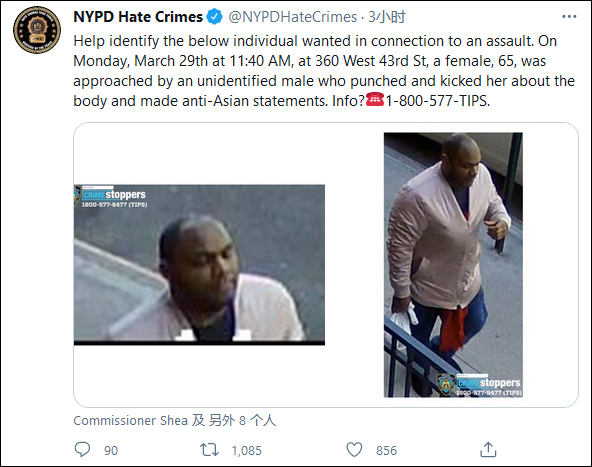
Task: Retweet using the retweet arrows icon
Action: 209,450
